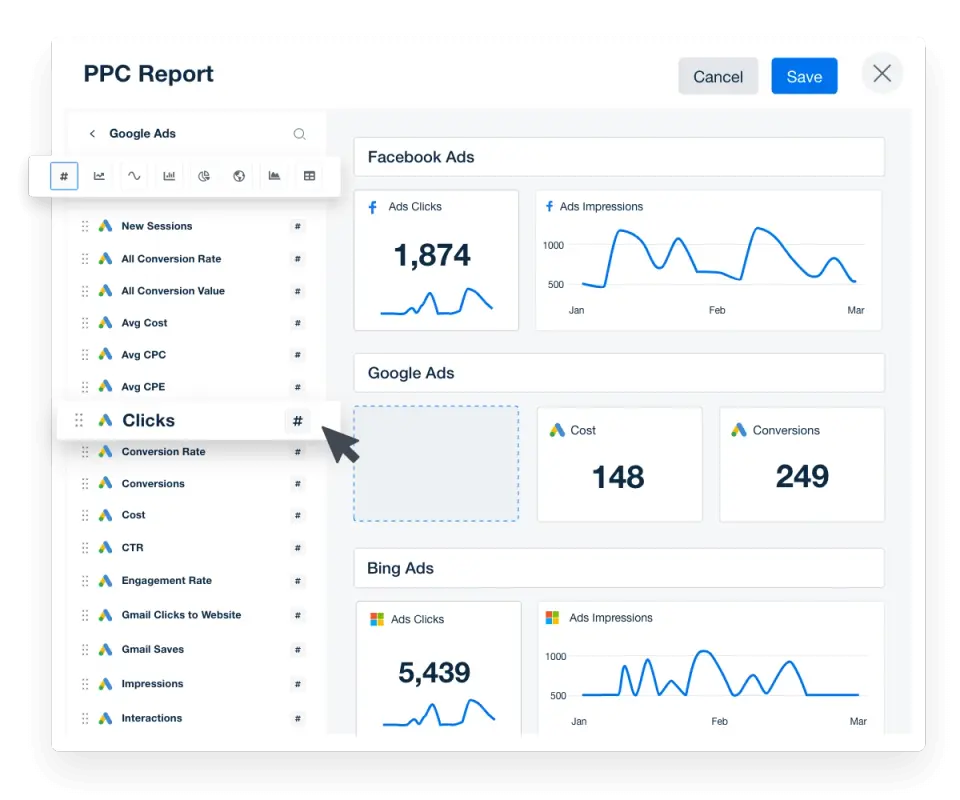The height and width of the screenshot is (800, 960).
Task: Click the Google Ads logo on Conversions widget
Action: tap(739, 430)
